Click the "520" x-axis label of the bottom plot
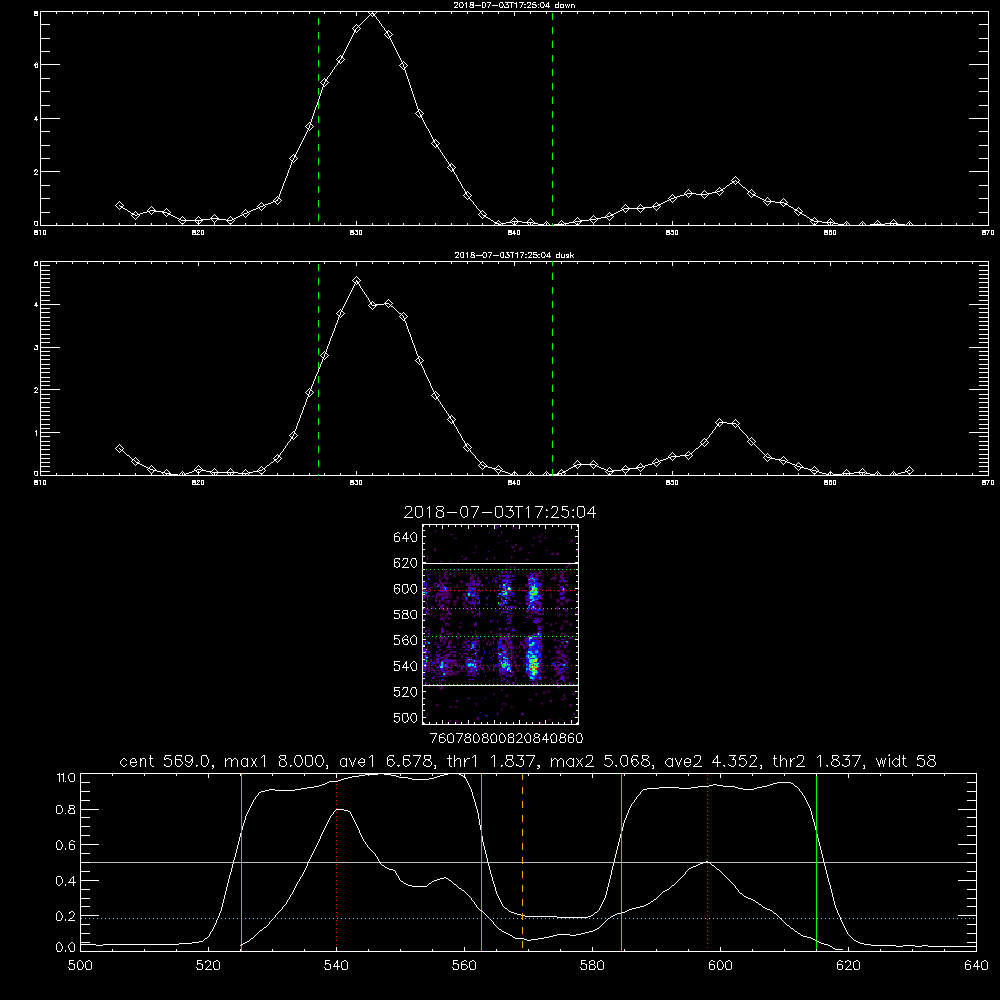The image size is (1000, 1000). [208, 966]
